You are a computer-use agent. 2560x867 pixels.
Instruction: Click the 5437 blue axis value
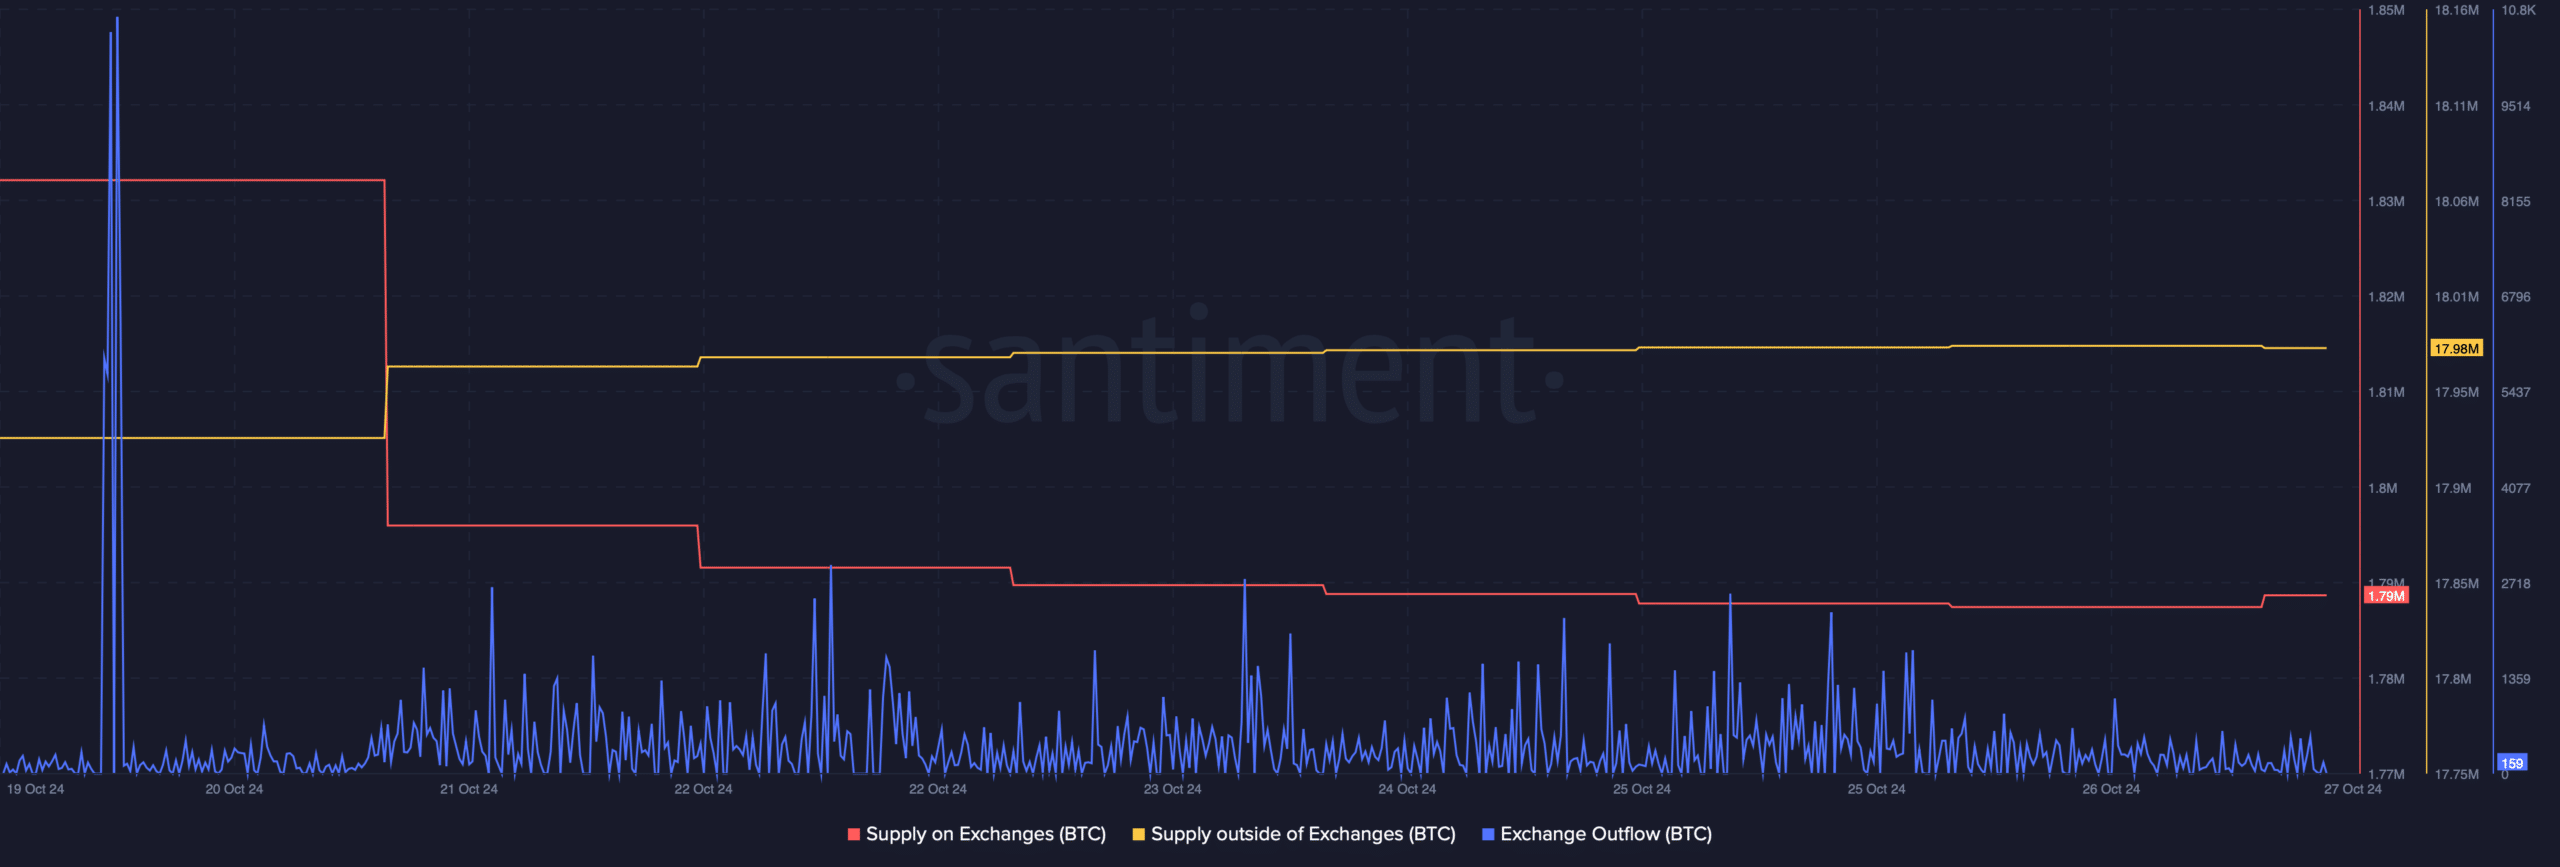[2515, 392]
